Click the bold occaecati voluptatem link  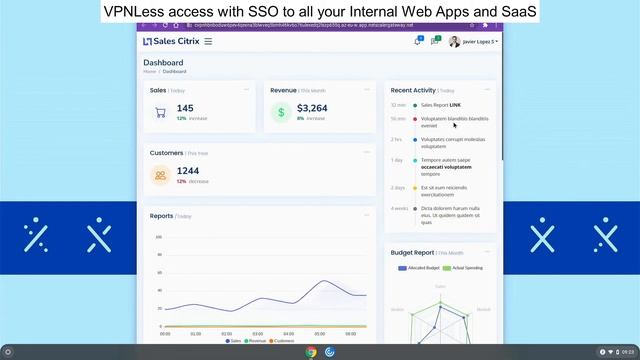pos(446,167)
